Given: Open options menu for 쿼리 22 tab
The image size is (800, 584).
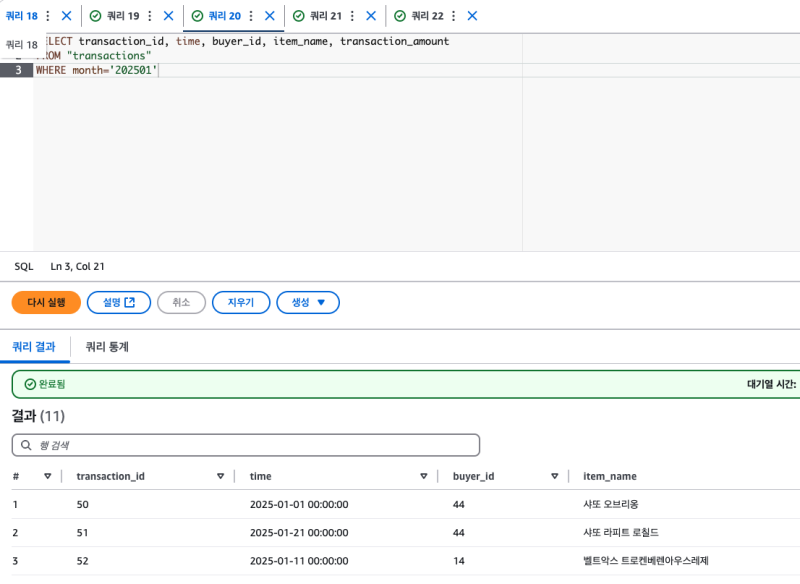Looking at the screenshot, I should coord(453,16).
